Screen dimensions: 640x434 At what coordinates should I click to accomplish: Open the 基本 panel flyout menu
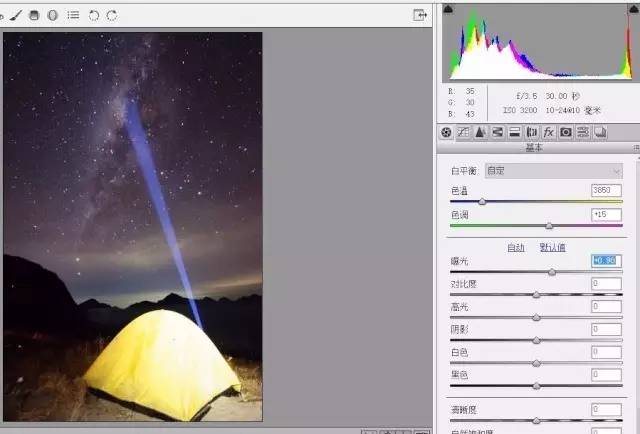click(636, 147)
